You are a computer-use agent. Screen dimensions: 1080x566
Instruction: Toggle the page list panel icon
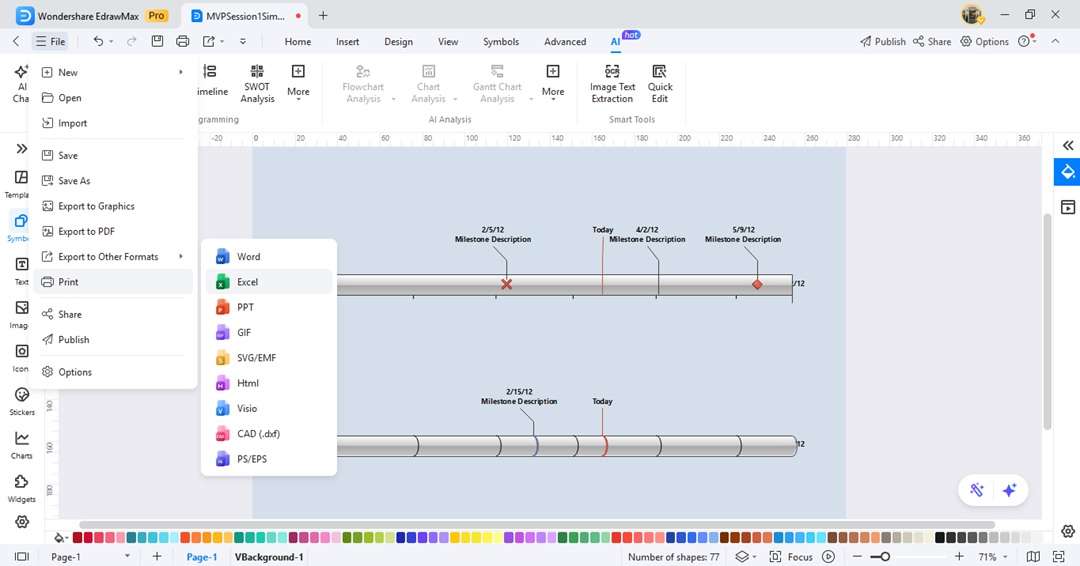point(22,556)
